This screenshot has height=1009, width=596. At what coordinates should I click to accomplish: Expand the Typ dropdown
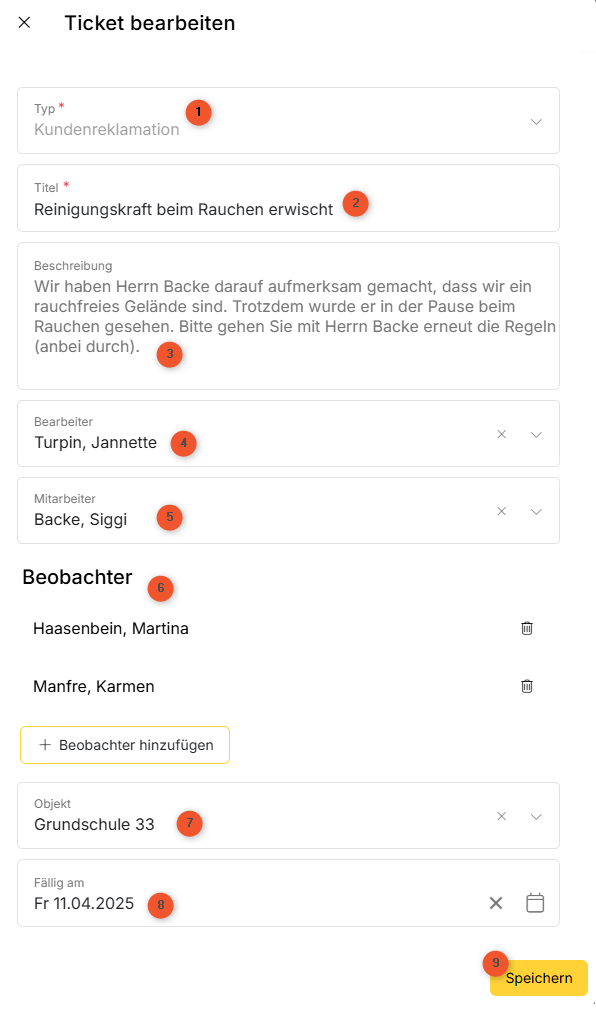(535, 122)
